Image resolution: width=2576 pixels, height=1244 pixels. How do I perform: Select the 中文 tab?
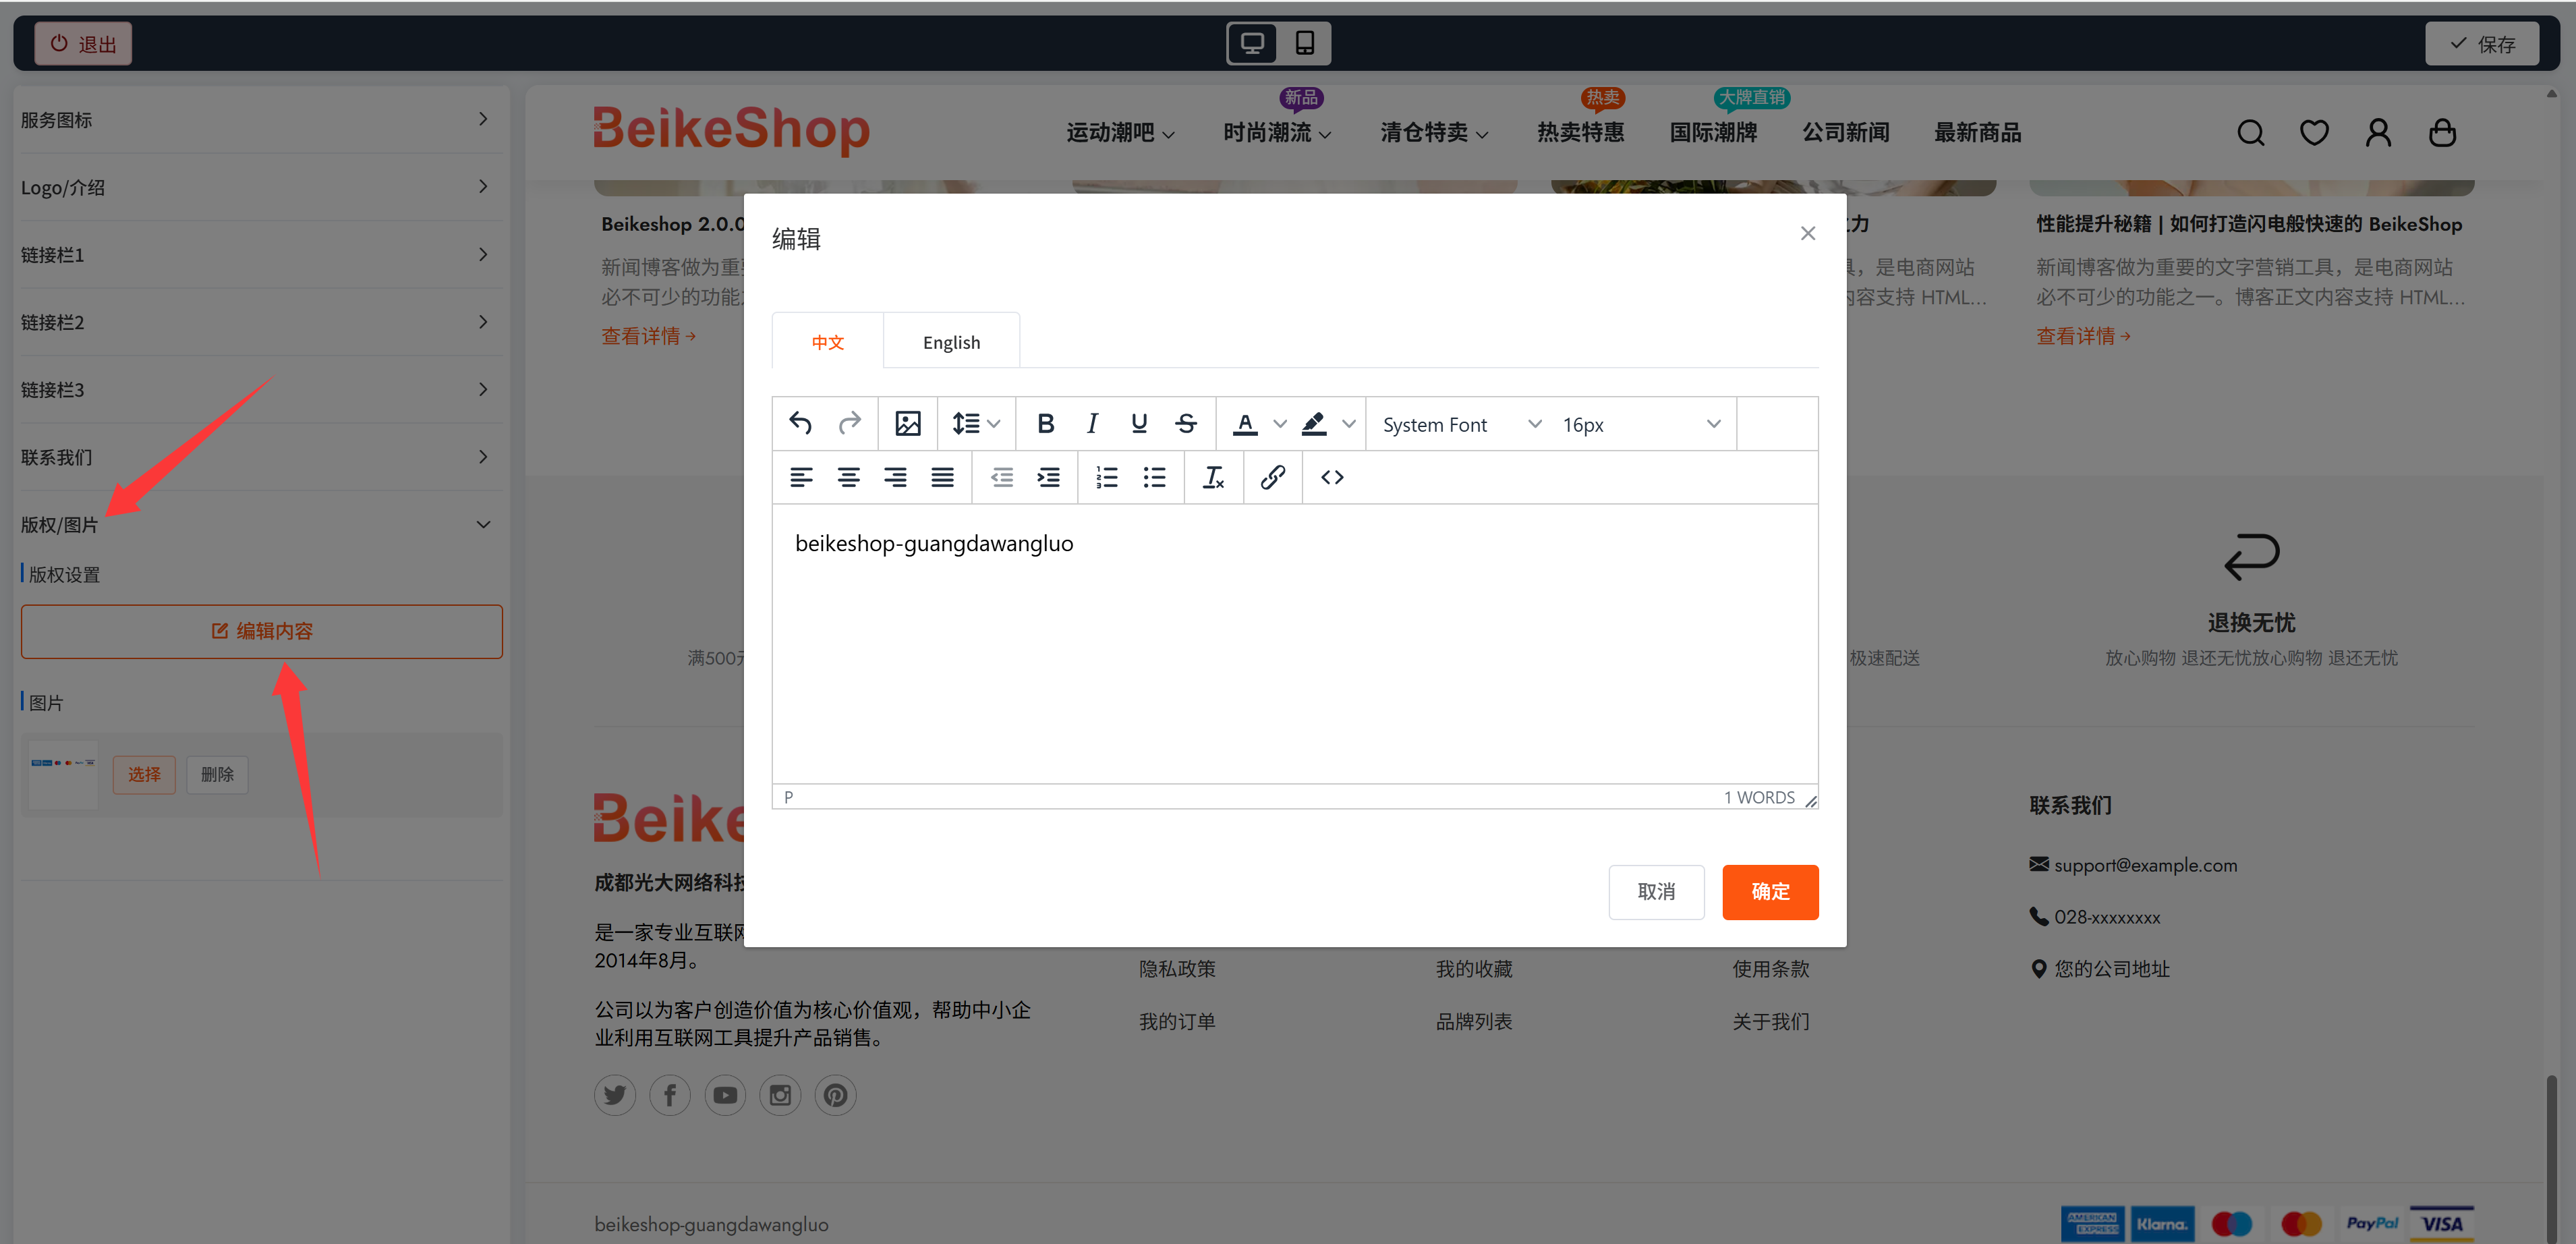point(827,341)
